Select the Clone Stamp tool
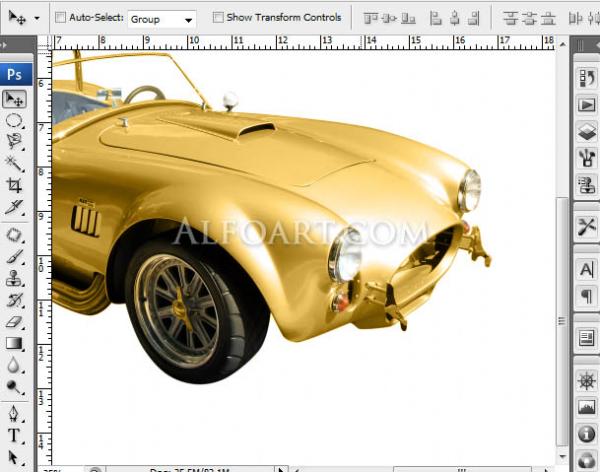 15,279
